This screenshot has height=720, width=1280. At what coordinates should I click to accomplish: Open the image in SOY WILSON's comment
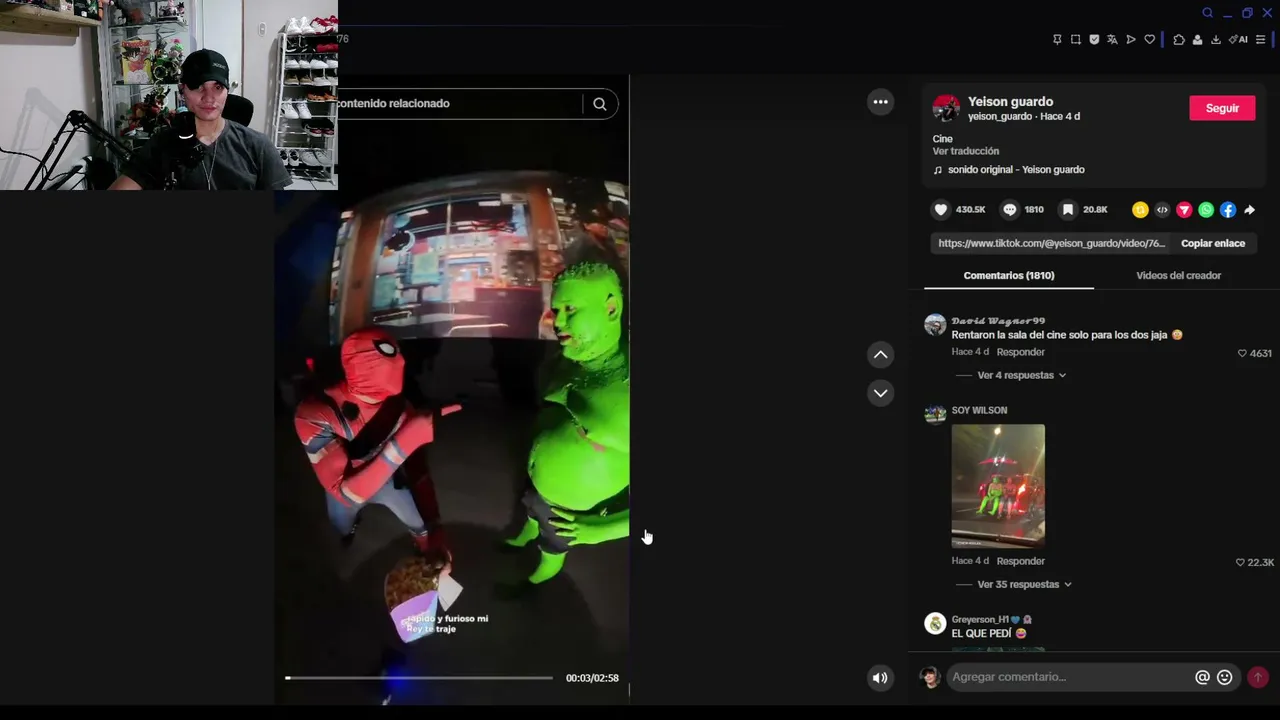998,486
